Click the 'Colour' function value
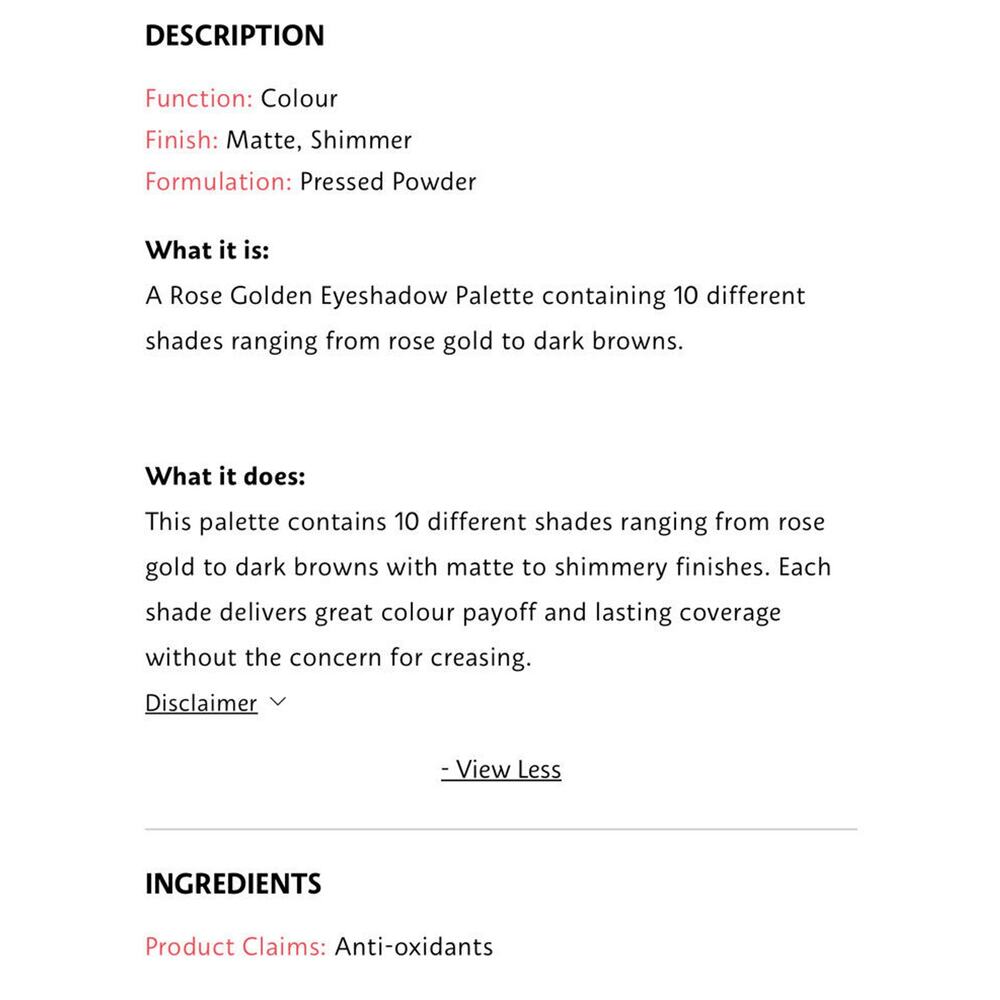The image size is (1000, 1000). click(299, 98)
